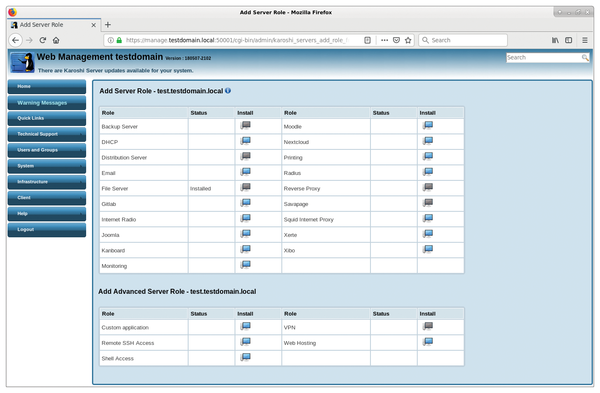Install the Xerte role
This screenshot has height=393, width=600.
(428, 234)
